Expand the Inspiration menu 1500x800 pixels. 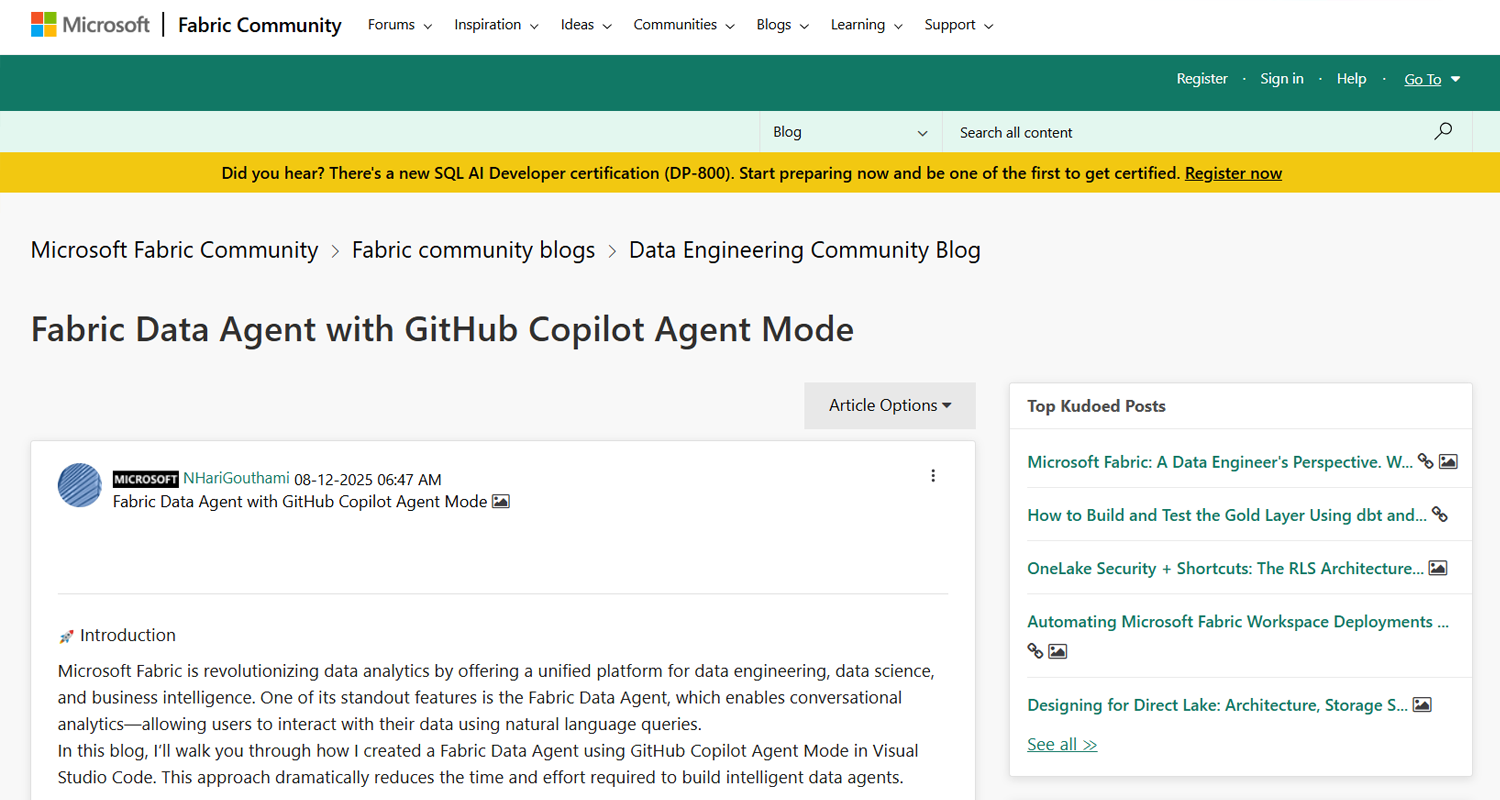point(496,25)
